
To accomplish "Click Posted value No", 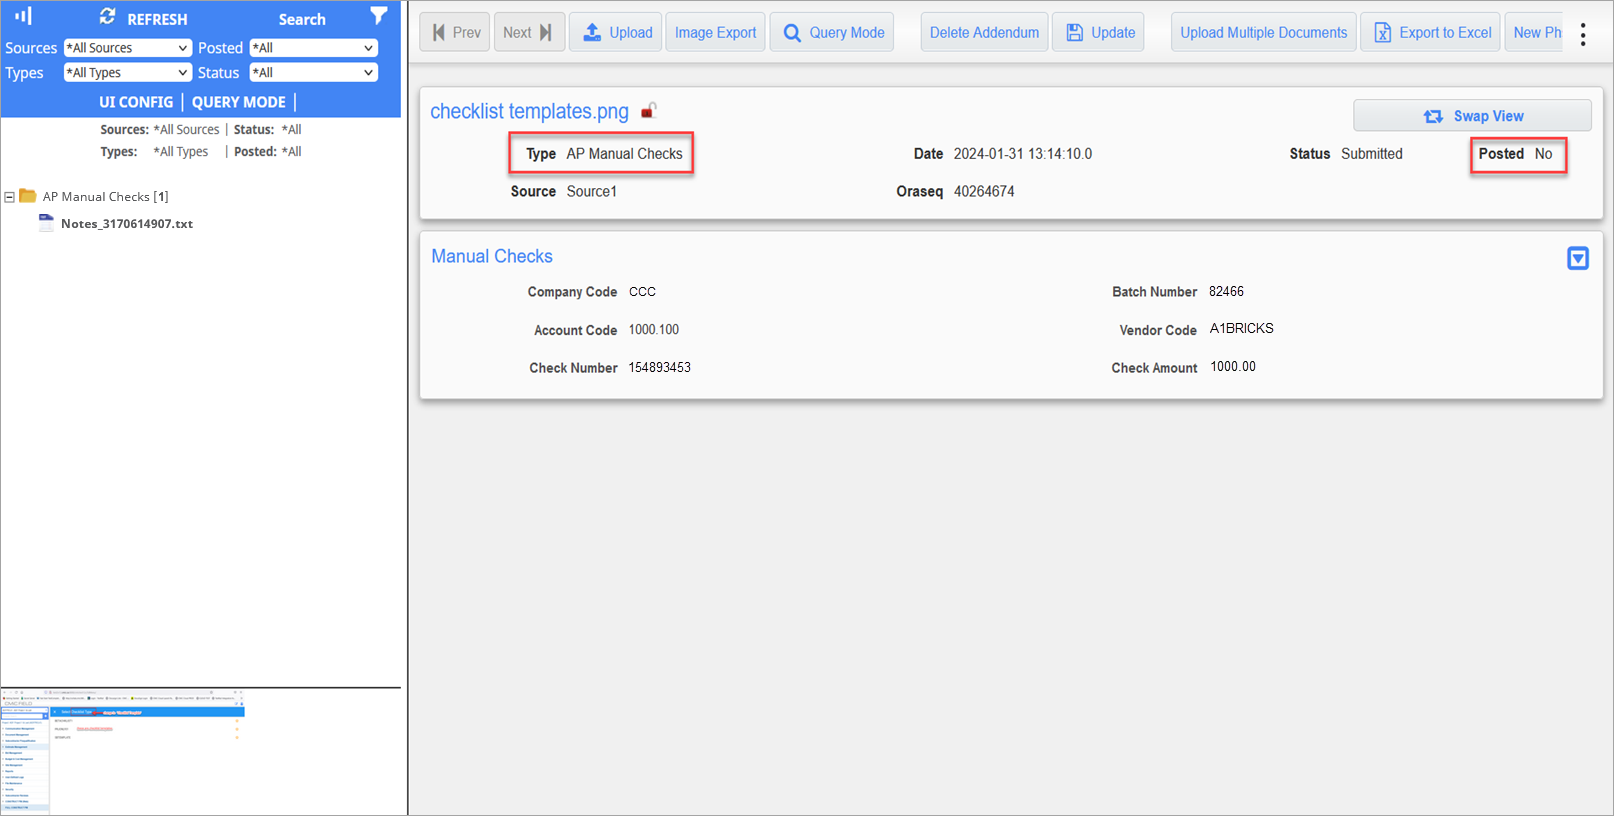I will [1543, 154].
